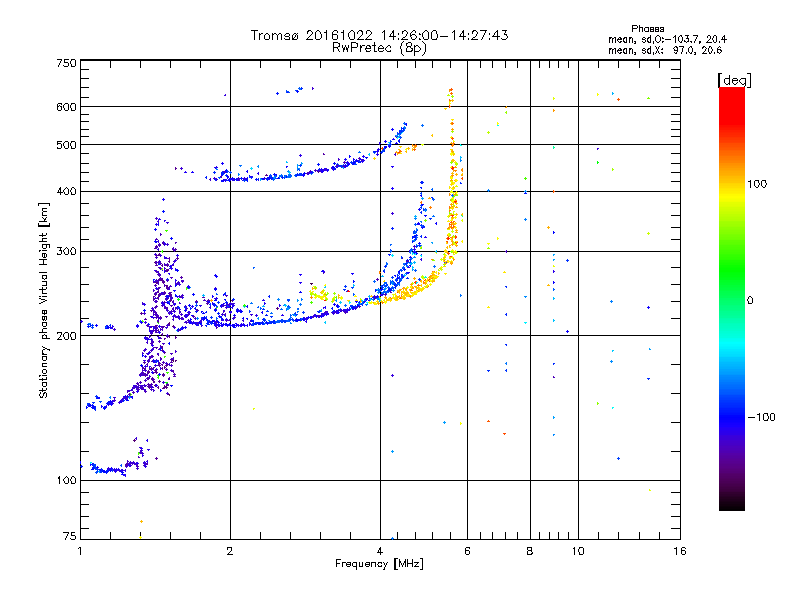Click y-axis tick label '600'

[x=66, y=107]
